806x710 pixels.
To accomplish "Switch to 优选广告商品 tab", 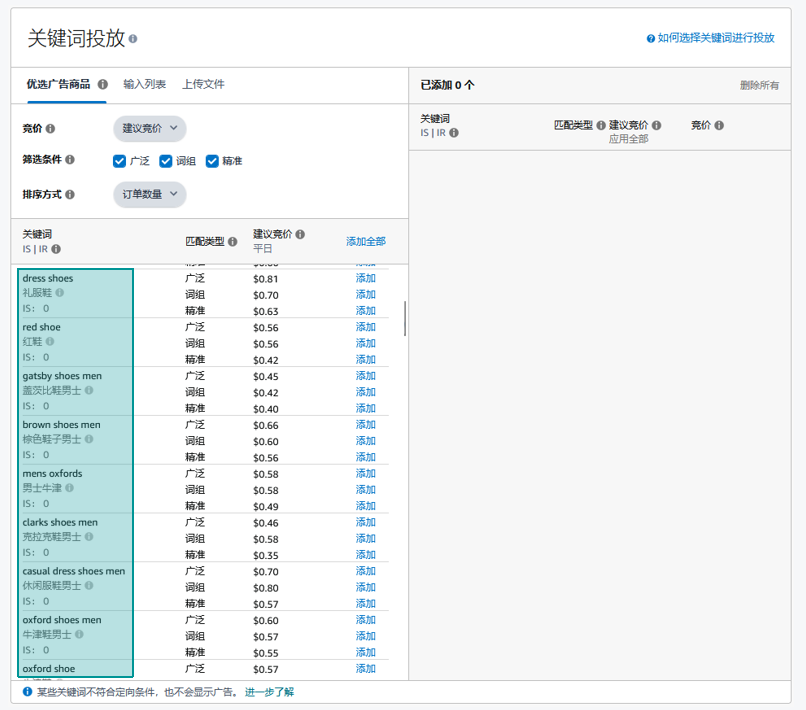I will coord(59,84).
